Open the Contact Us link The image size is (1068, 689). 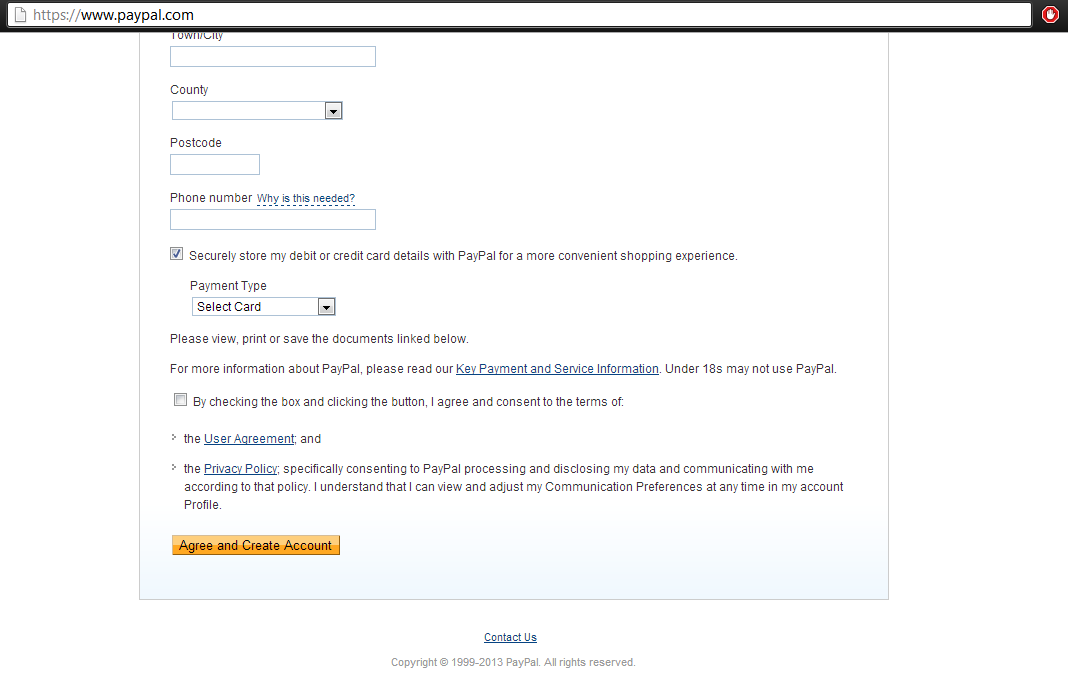coord(510,637)
